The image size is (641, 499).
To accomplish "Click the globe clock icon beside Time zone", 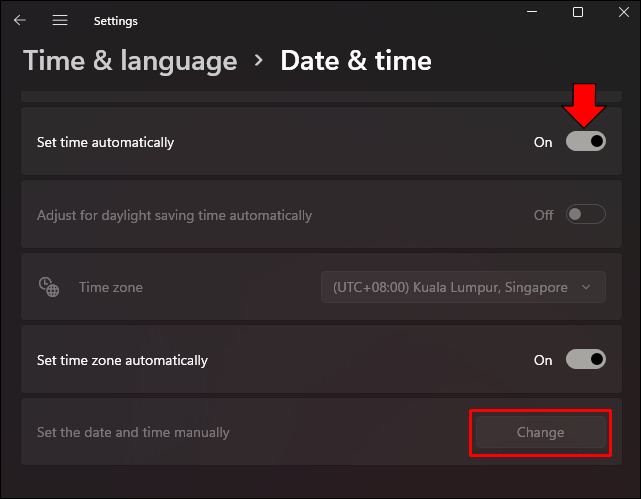I will click(49, 287).
